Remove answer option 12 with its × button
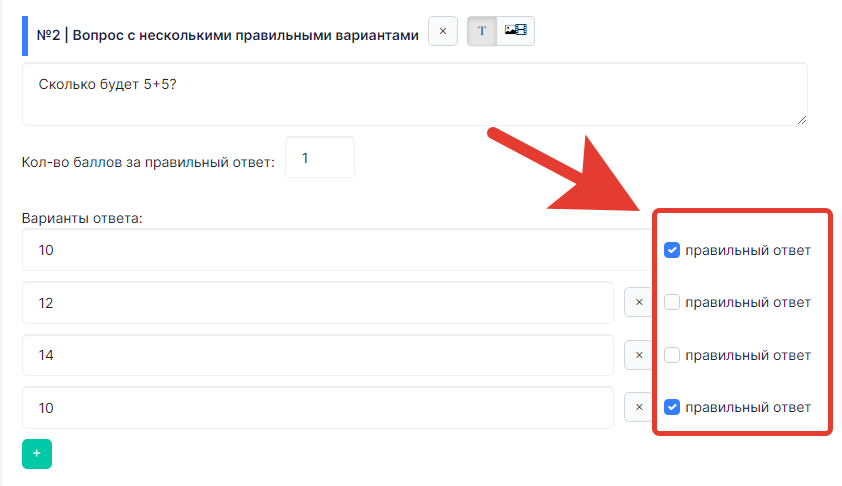 pos(638,302)
